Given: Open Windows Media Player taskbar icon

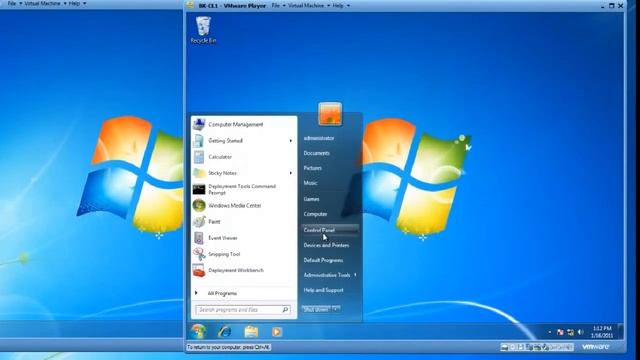Looking at the screenshot, I should (x=277, y=332).
